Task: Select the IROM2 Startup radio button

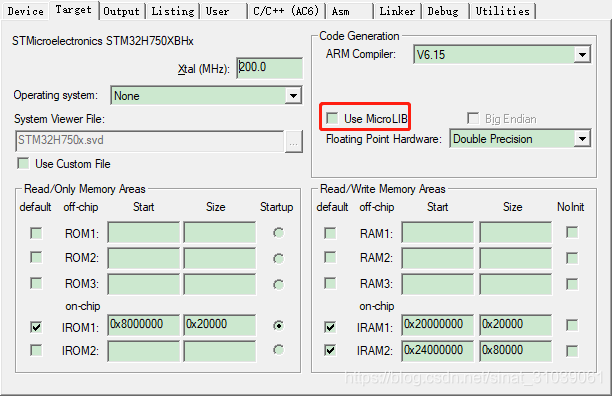Action: [279, 350]
